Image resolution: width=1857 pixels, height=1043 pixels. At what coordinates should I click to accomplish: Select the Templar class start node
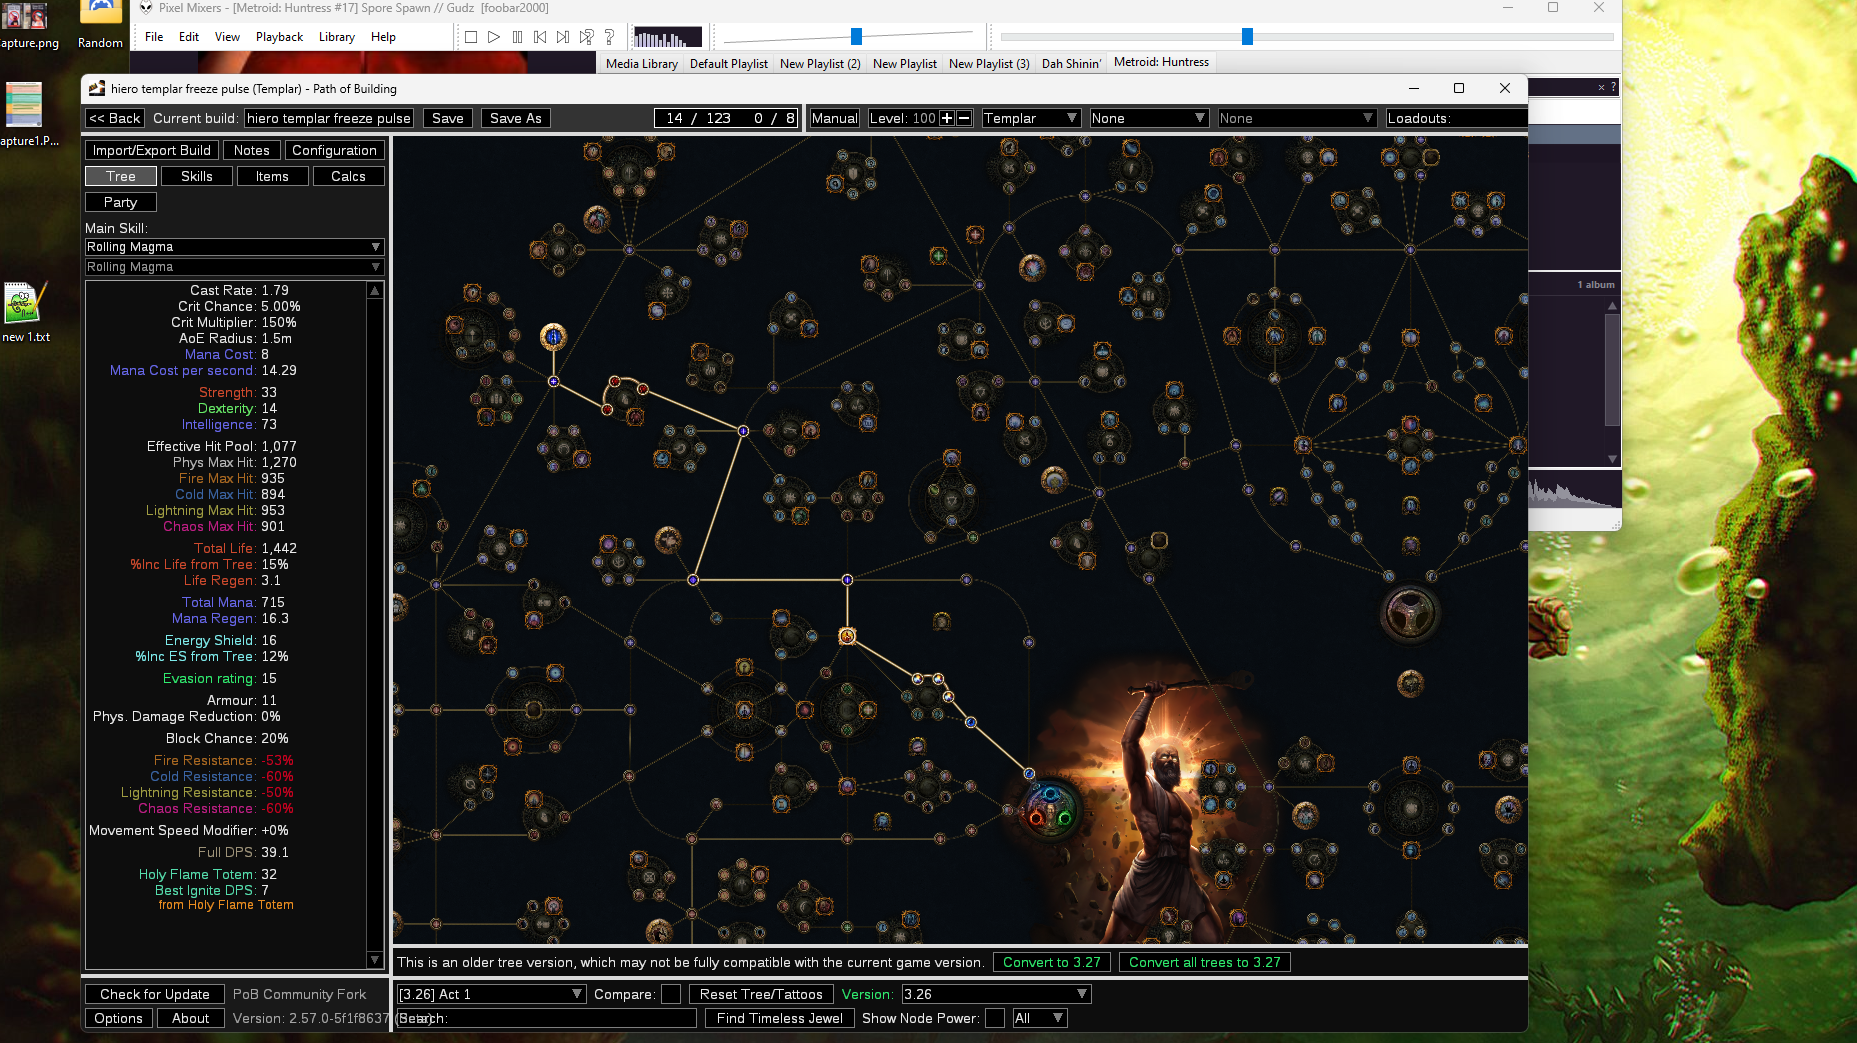(1051, 808)
